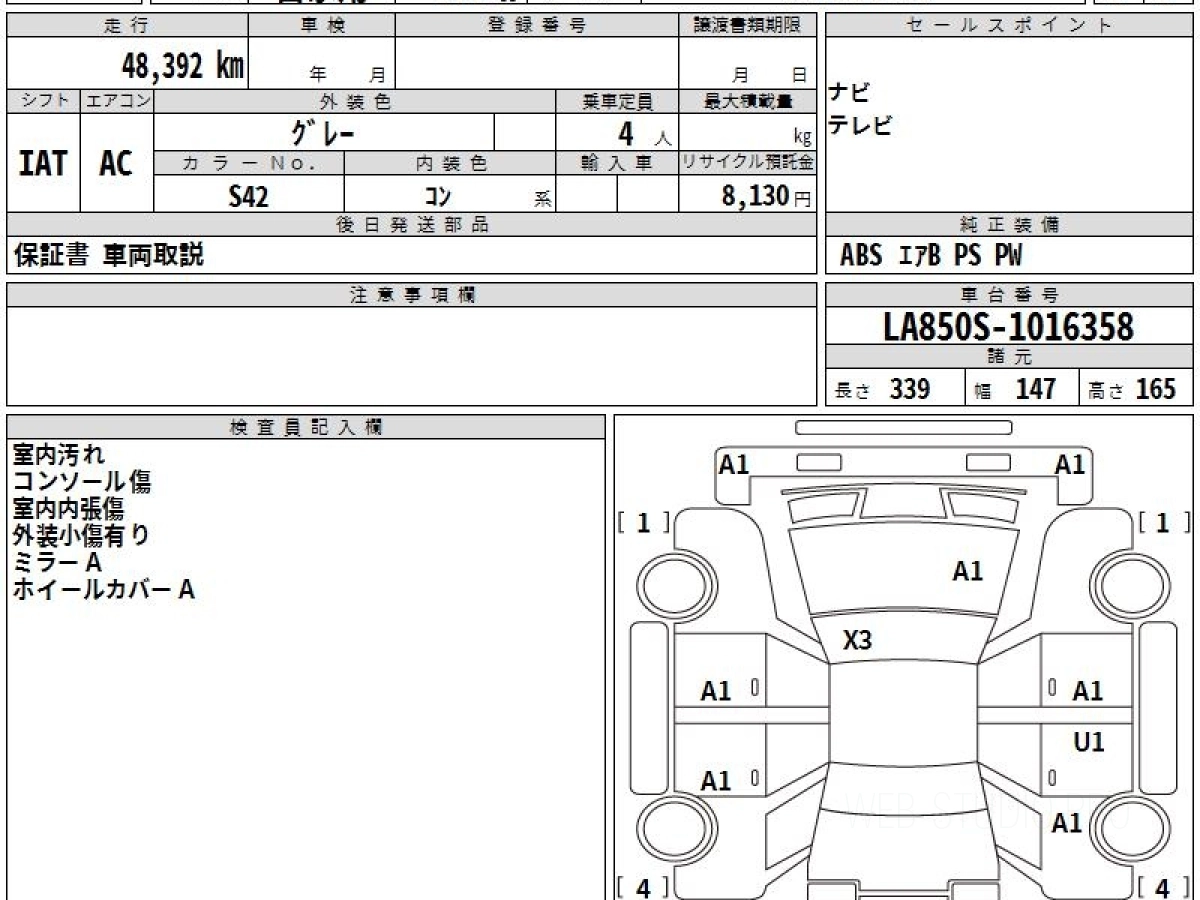Click the 外装色 header

coord(355,101)
